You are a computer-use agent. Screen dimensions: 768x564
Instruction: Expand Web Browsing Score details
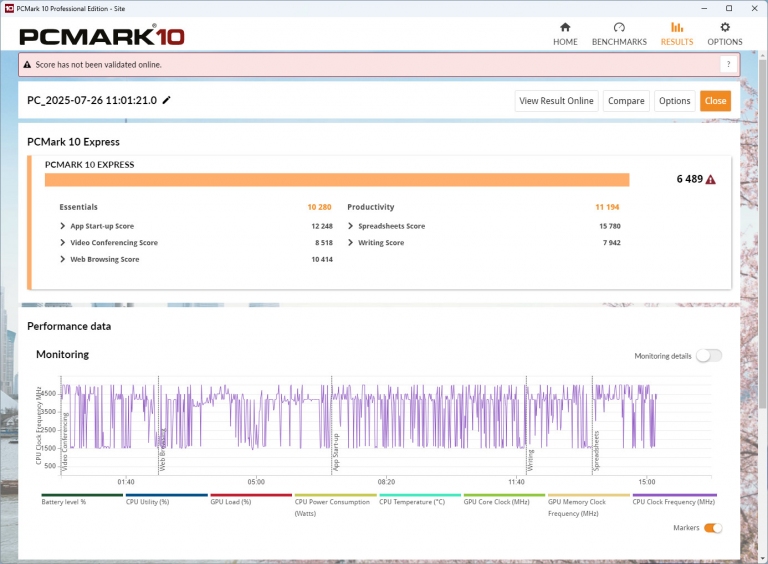click(x=62, y=259)
